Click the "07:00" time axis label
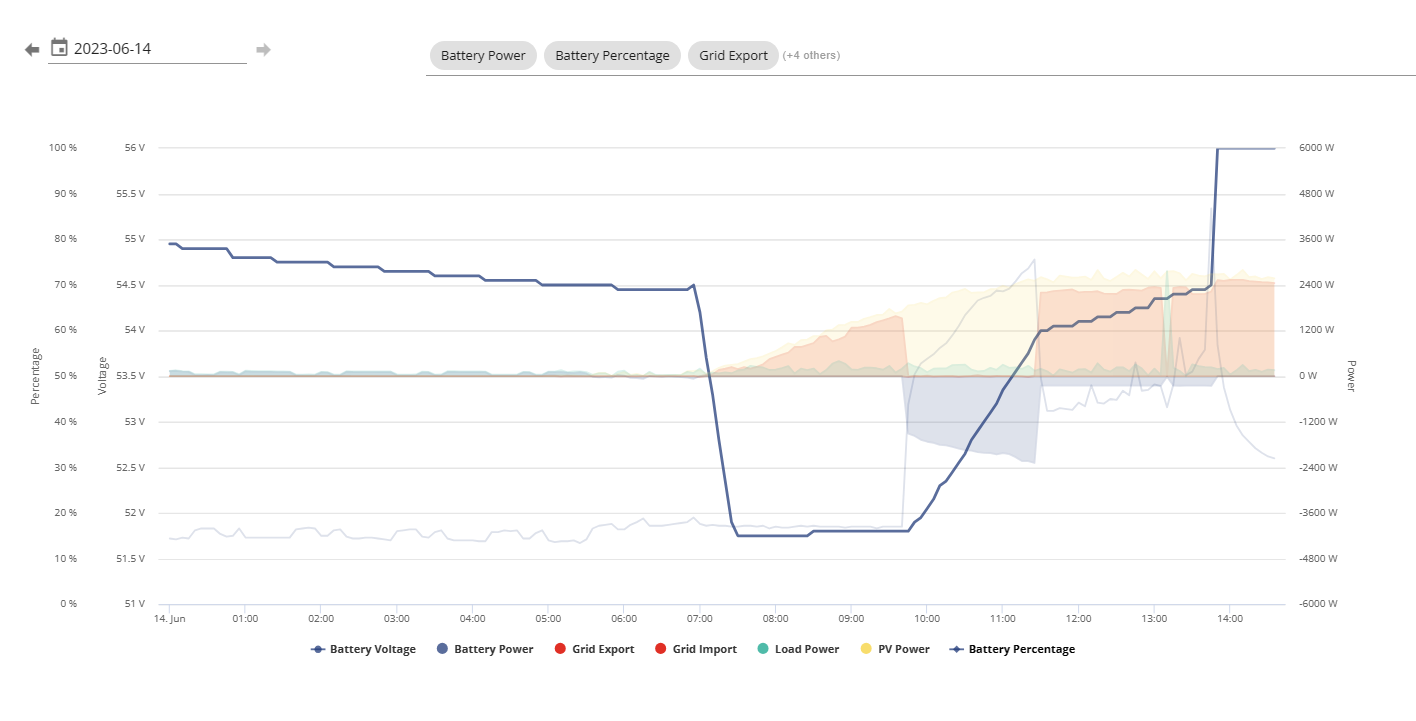 point(700,619)
